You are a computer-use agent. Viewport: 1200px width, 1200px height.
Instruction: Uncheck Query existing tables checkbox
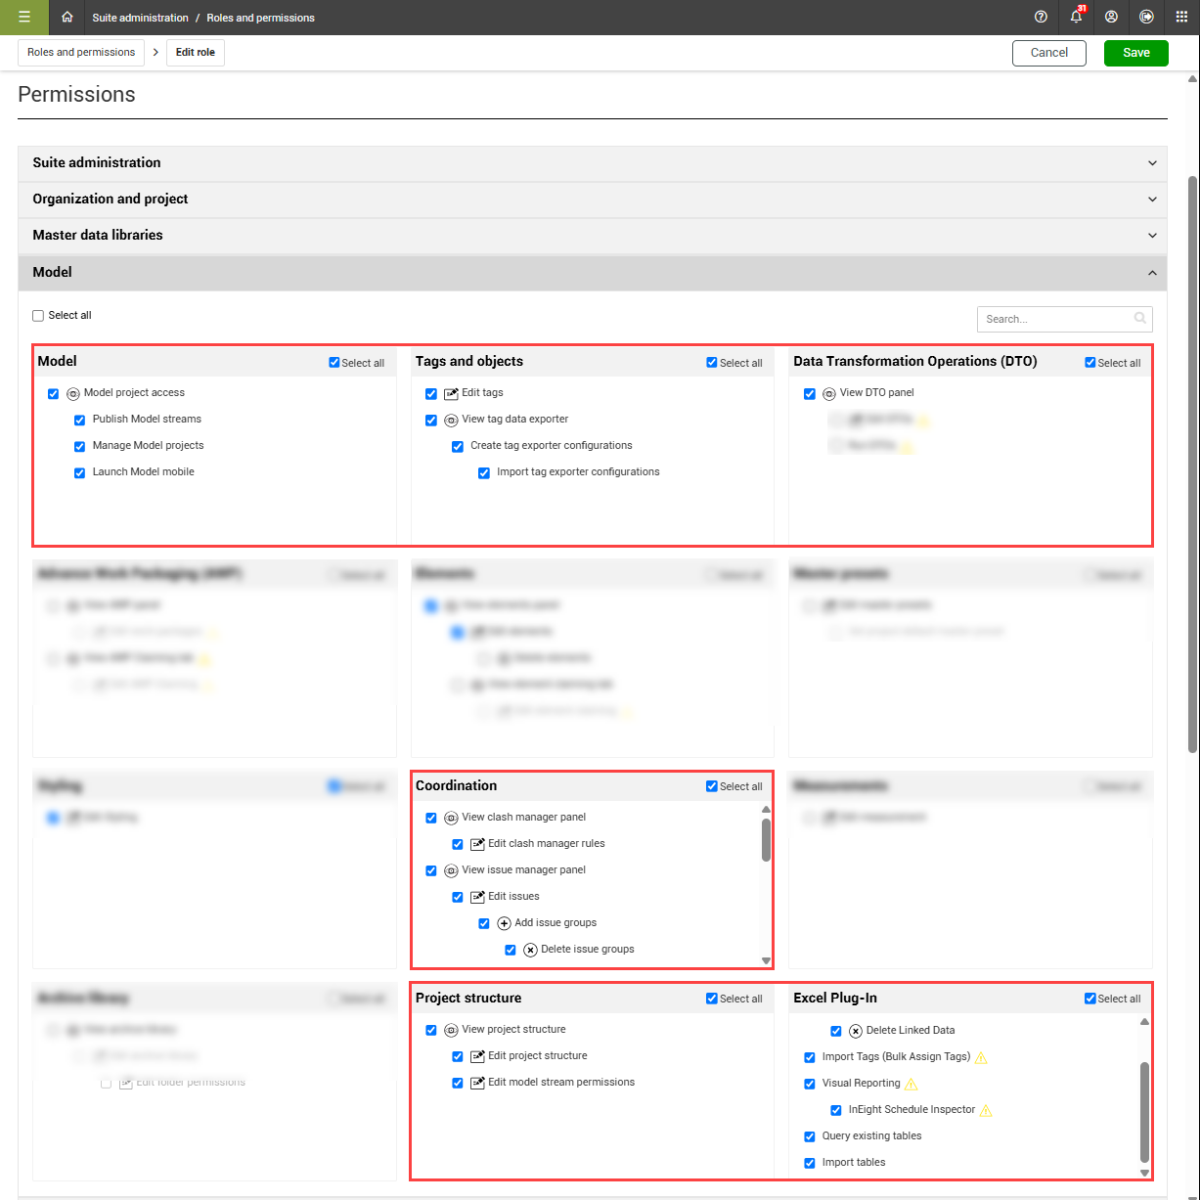pos(810,1137)
